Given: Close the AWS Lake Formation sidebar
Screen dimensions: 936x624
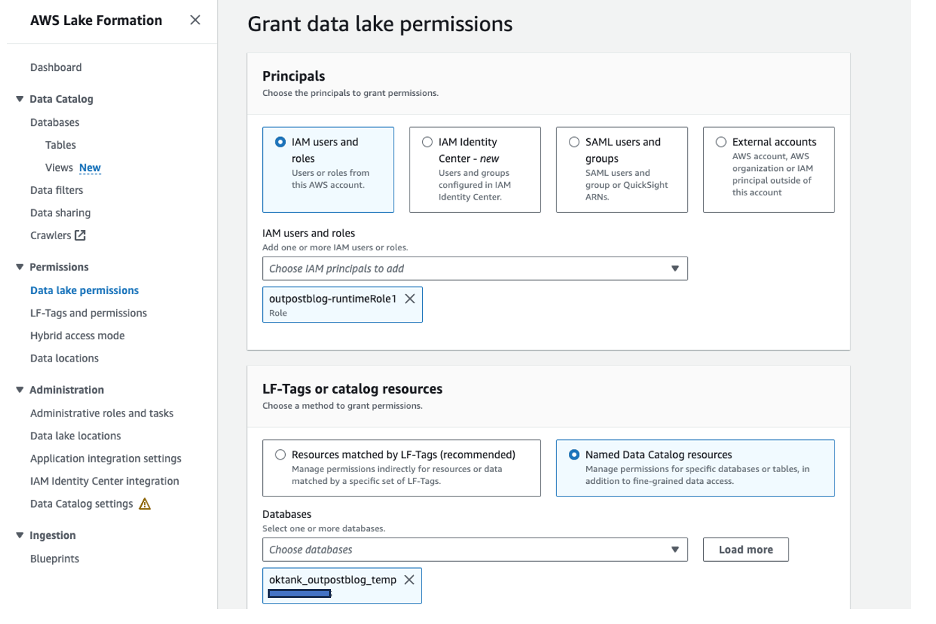Looking at the screenshot, I should tap(195, 20).
